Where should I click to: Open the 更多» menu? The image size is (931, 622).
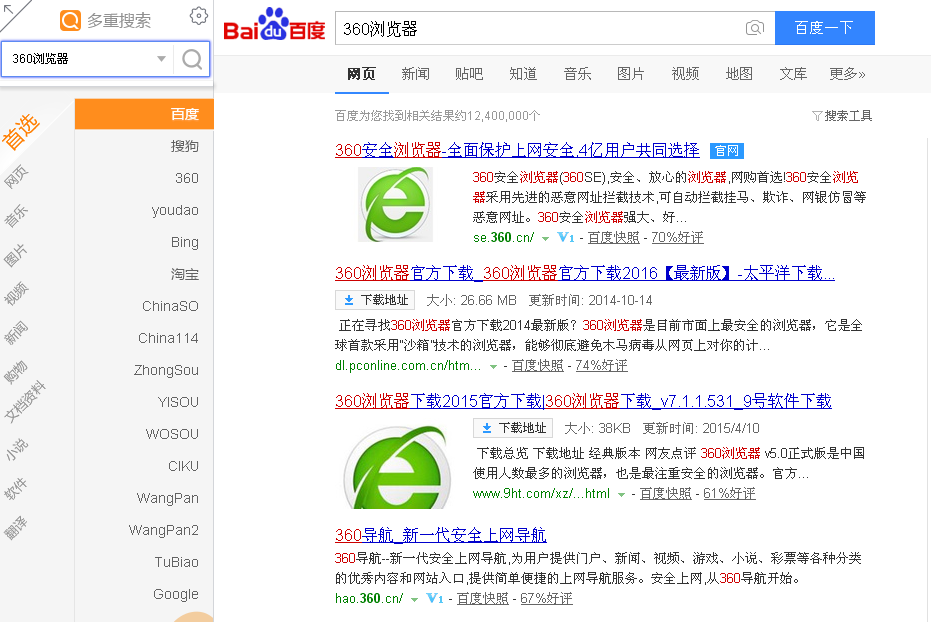pos(847,74)
